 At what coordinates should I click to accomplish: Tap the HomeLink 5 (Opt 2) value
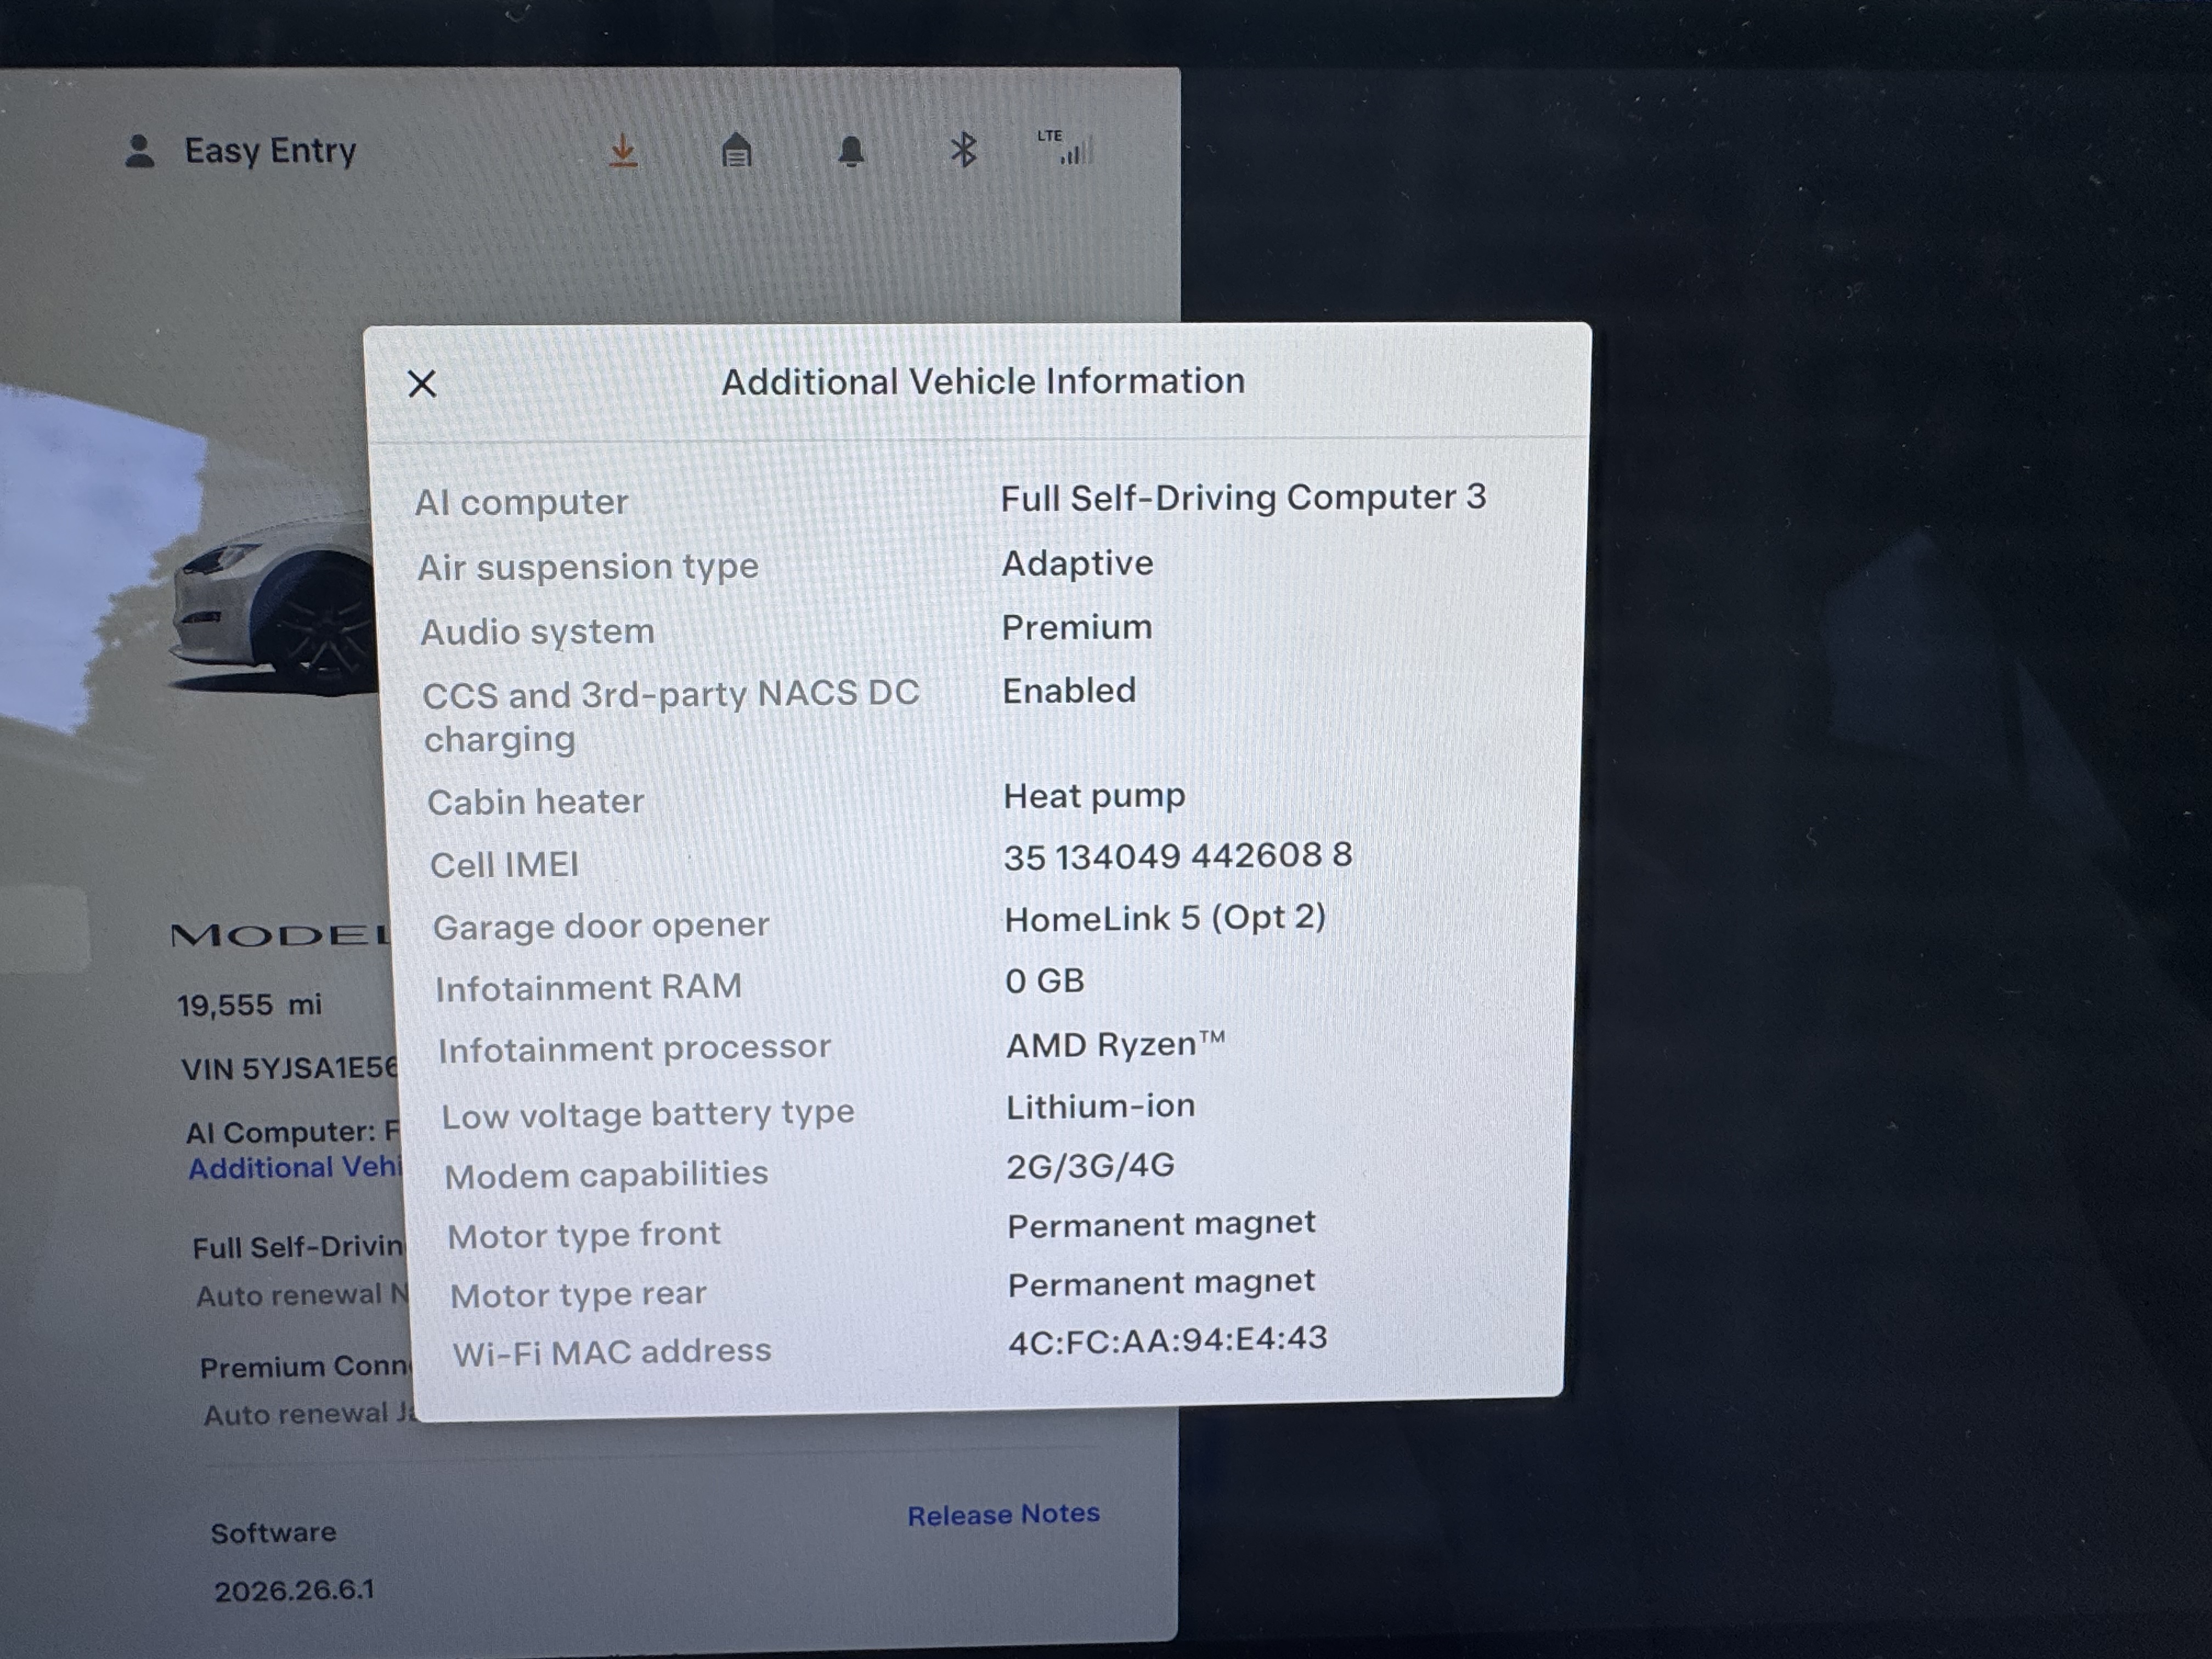point(1165,918)
